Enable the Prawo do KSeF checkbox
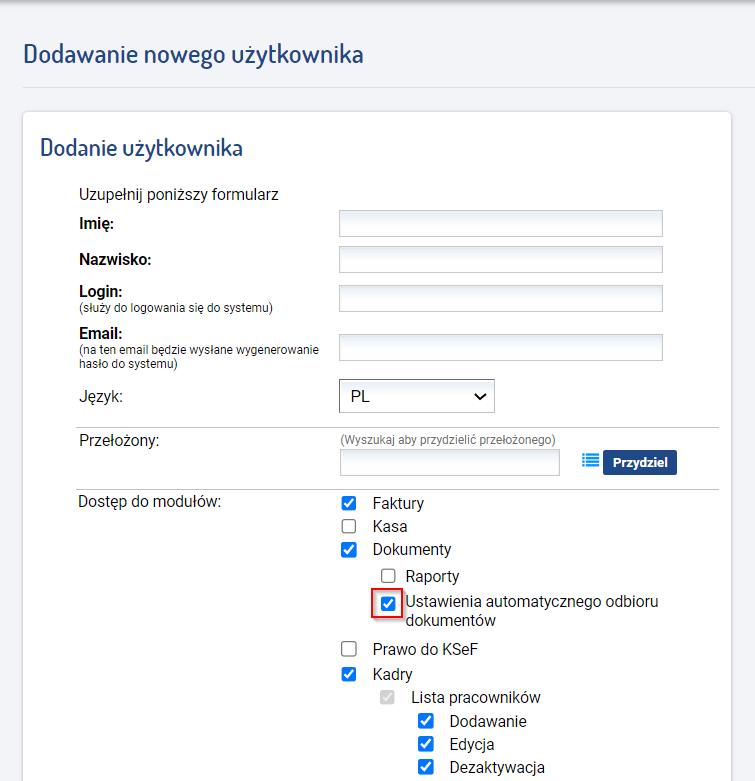Image resolution: width=755 pixels, height=781 pixels. (349, 649)
